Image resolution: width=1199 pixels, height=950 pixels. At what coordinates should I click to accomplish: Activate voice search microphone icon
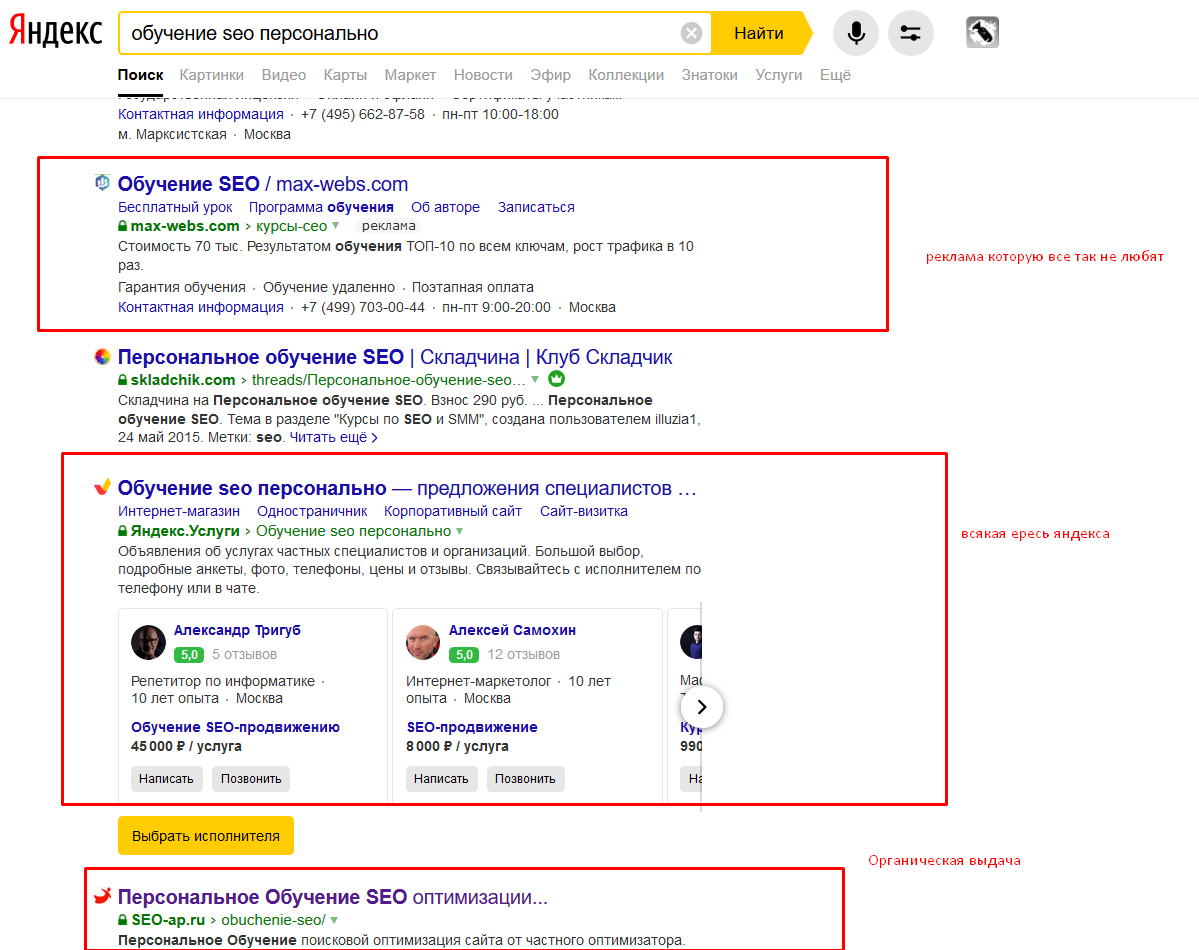[856, 33]
